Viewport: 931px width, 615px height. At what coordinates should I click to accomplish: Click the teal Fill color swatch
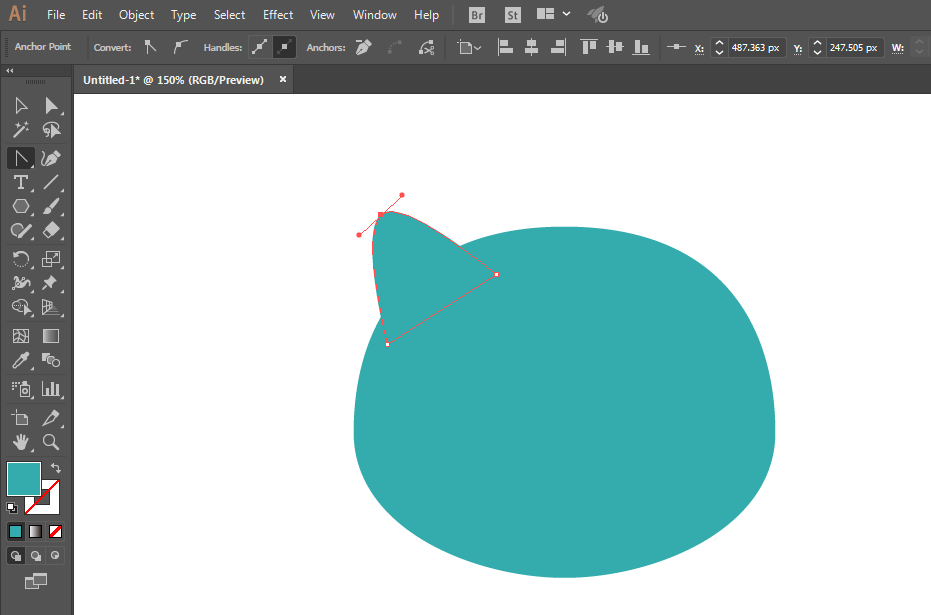(24, 478)
